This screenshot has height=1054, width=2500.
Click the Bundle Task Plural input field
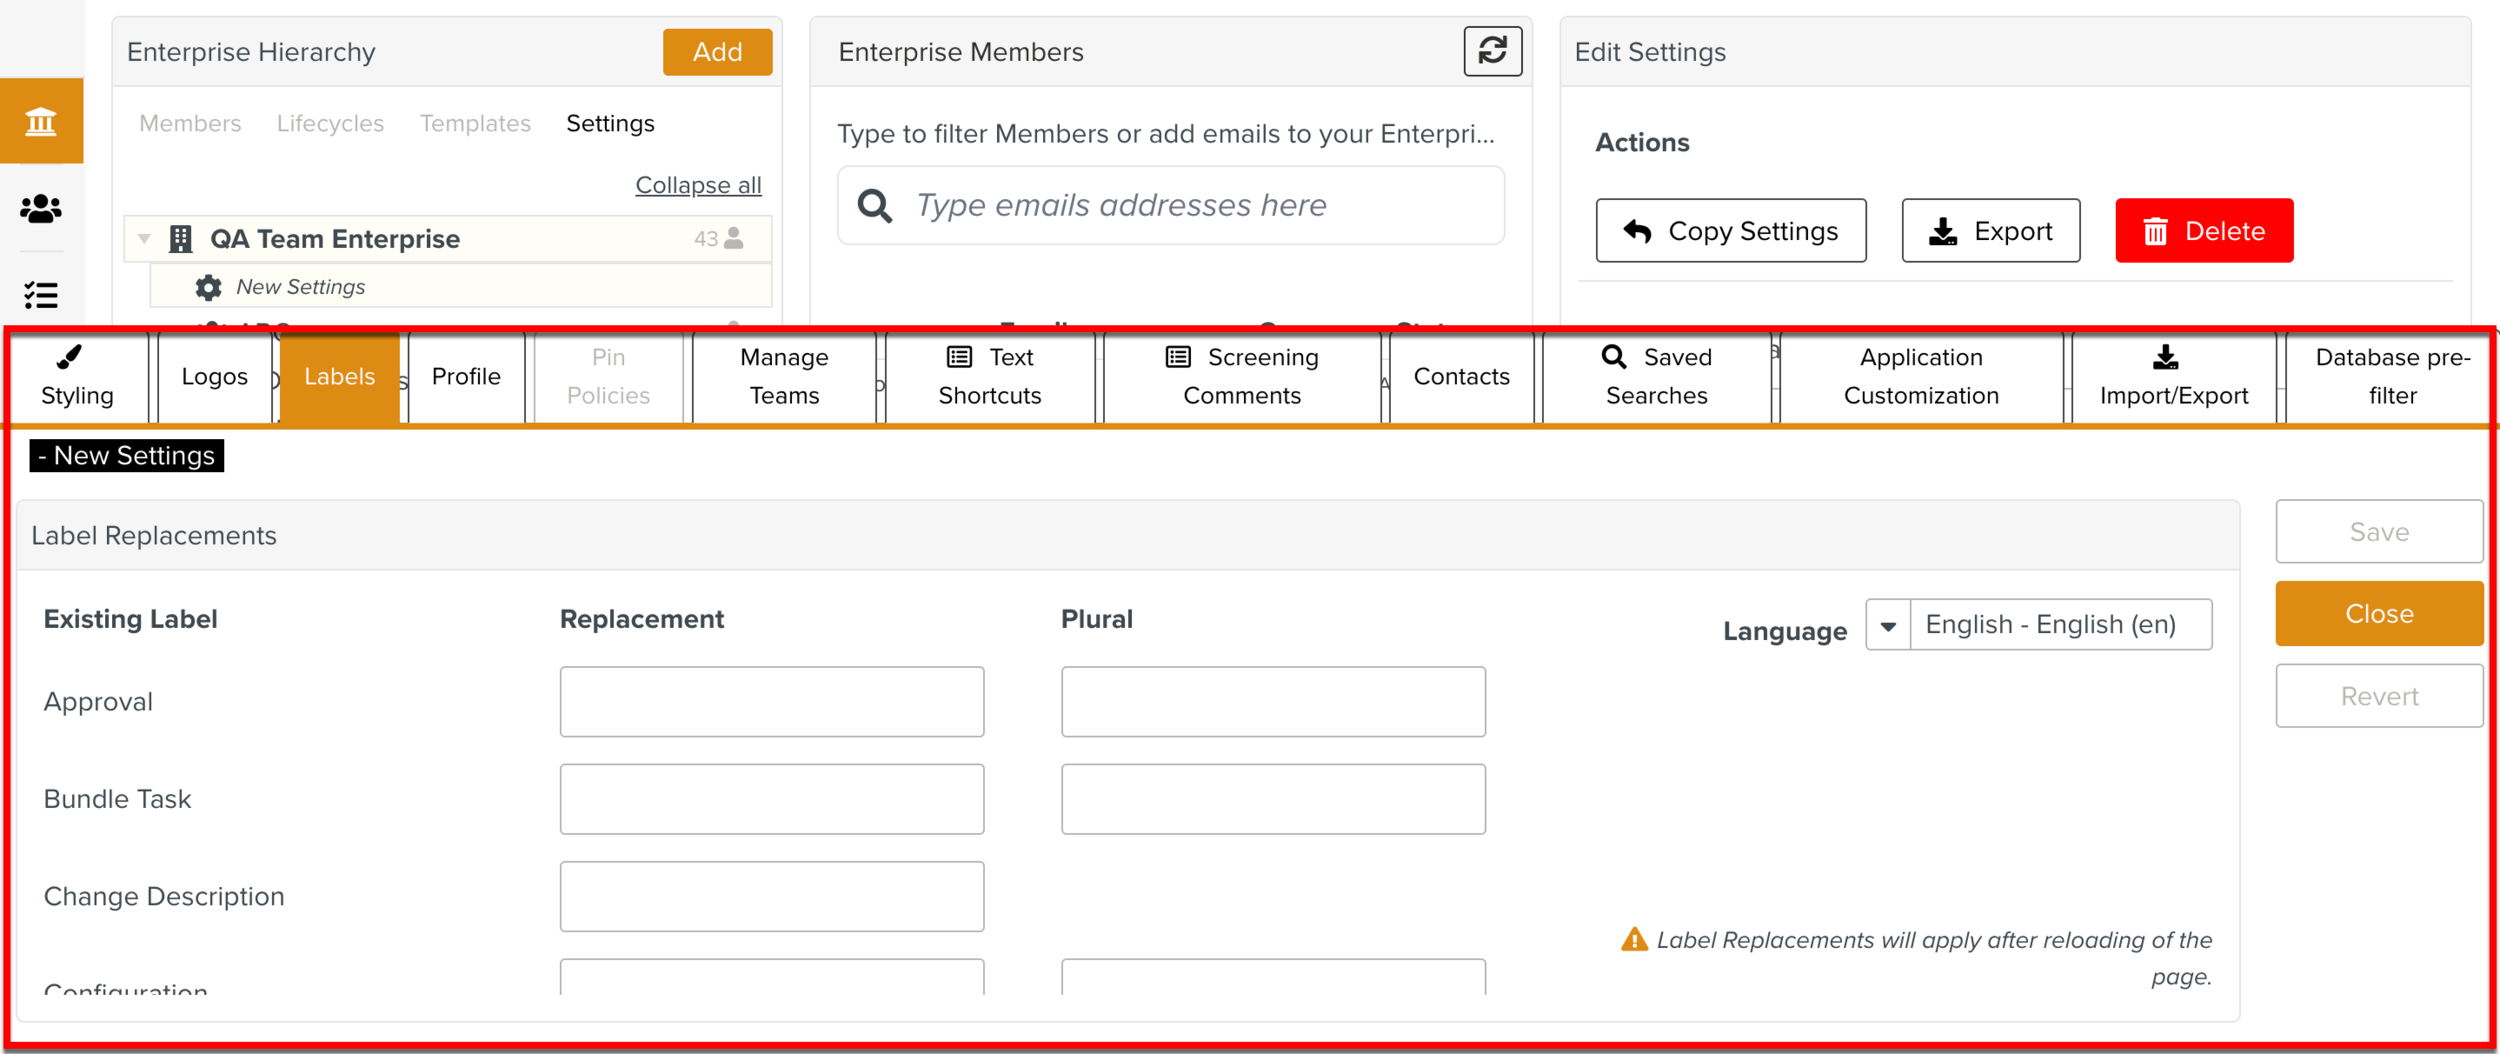point(1272,799)
